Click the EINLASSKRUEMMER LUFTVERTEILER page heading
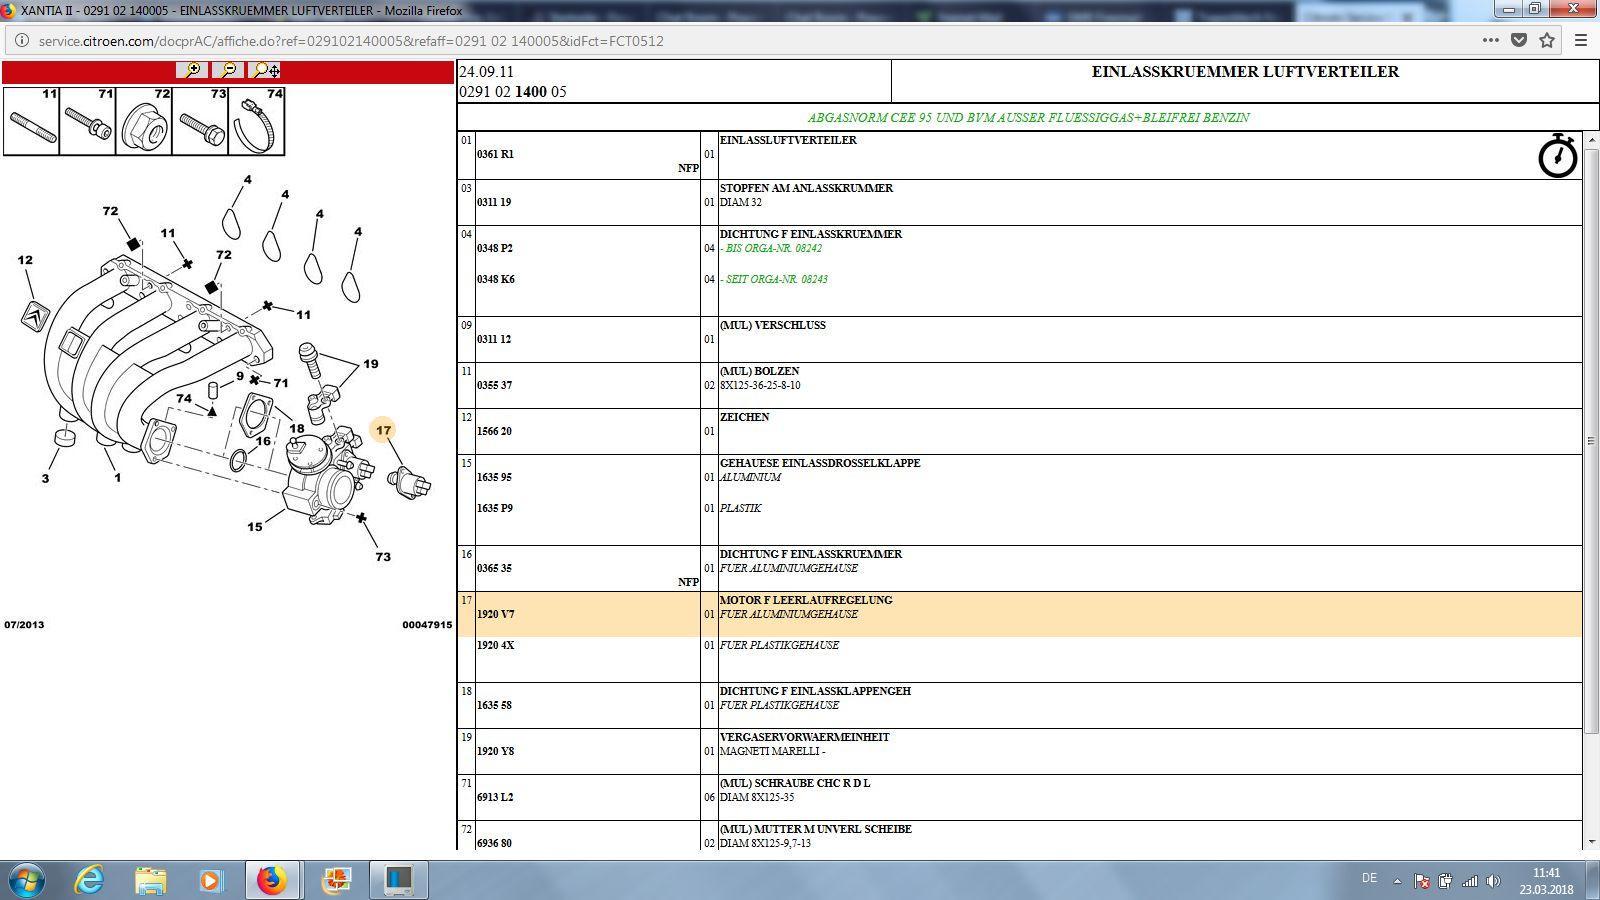 coord(1245,72)
